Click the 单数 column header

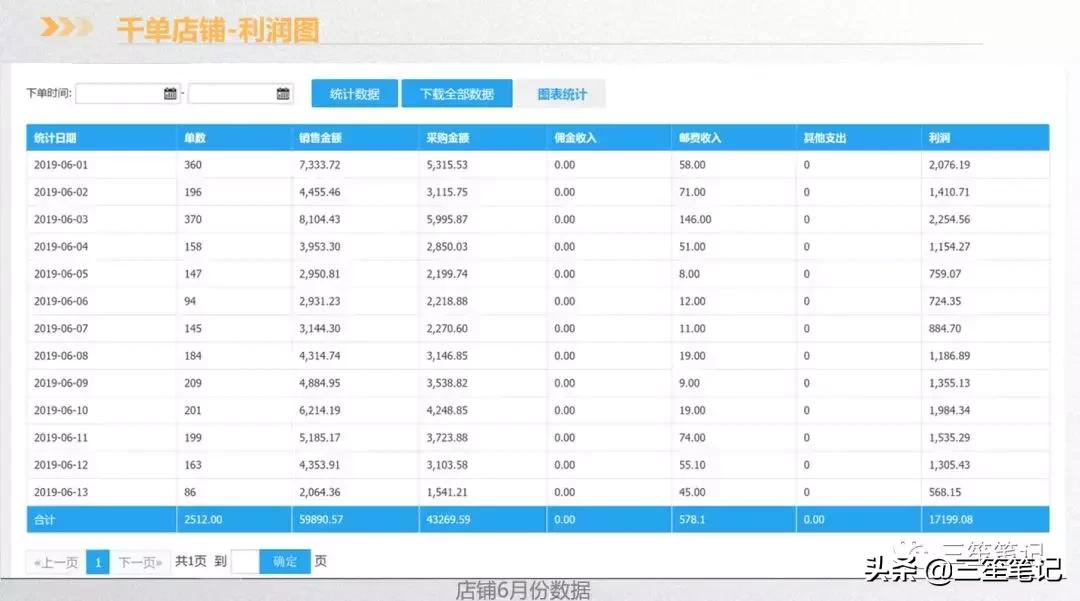tap(195, 137)
